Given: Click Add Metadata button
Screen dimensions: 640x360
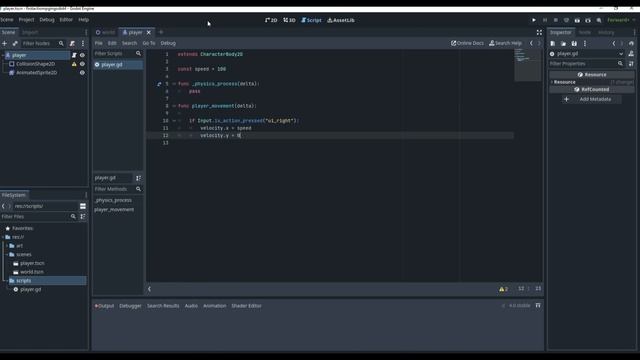Looking at the screenshot, I should 591,99.
